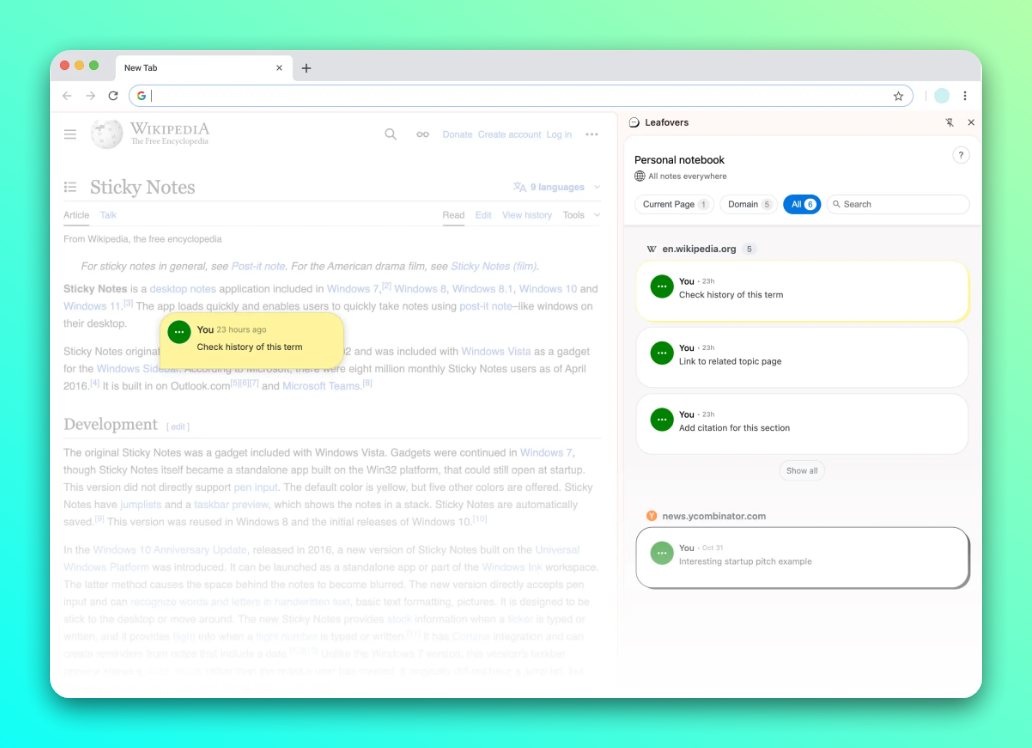Screen dimensions: 1032x748
Task: Unpin the Leafovers side panel
Action: tap(949, 122)
